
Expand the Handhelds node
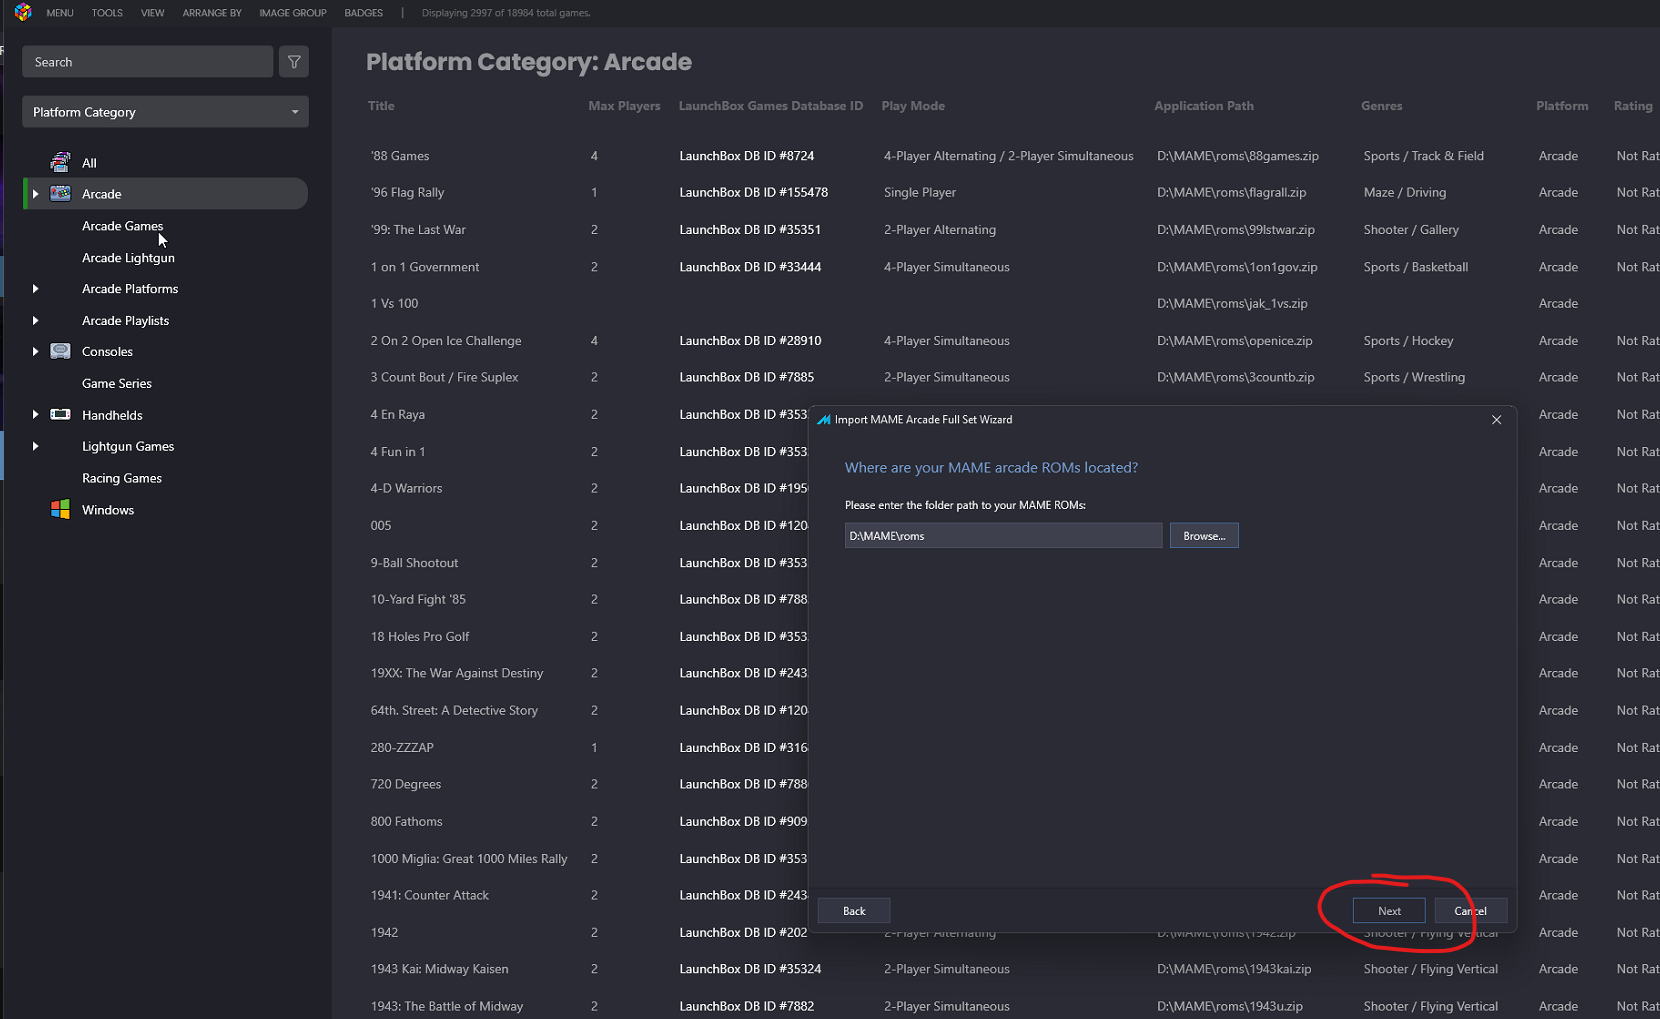click(x=36, y=415)
